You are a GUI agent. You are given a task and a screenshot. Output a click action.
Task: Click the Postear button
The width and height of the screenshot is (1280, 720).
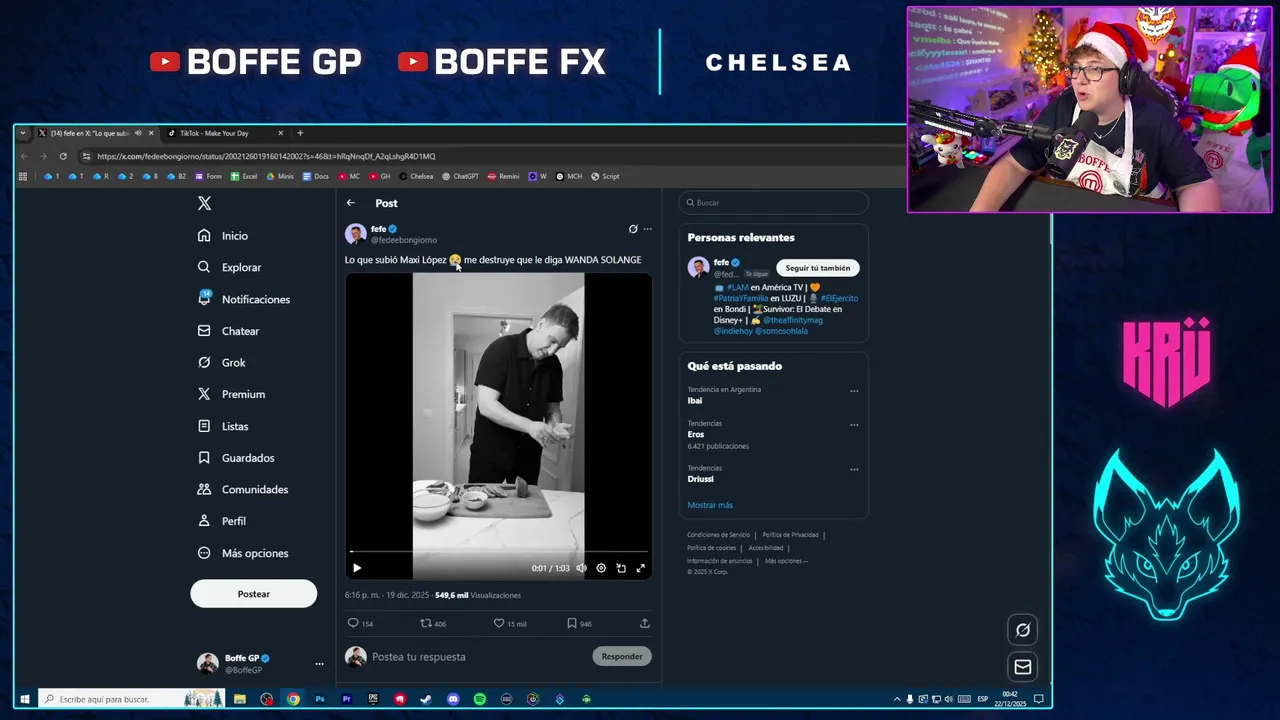pos(254,594)
